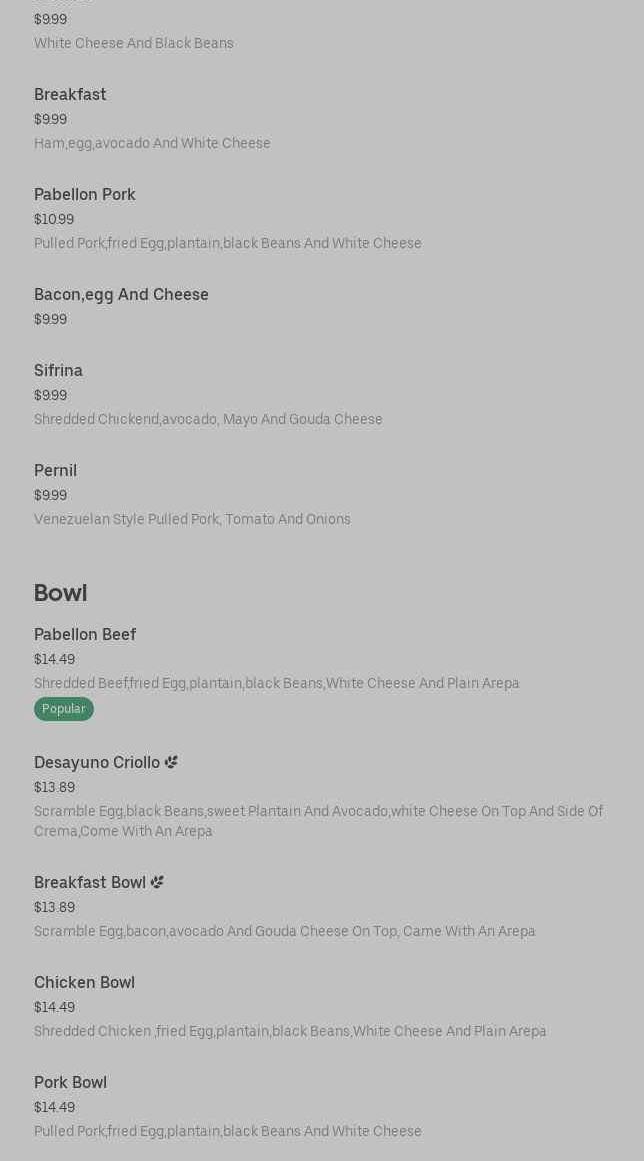Select the Pabellon Beef bowl
Screen dimensions: 644x1161
85,635
